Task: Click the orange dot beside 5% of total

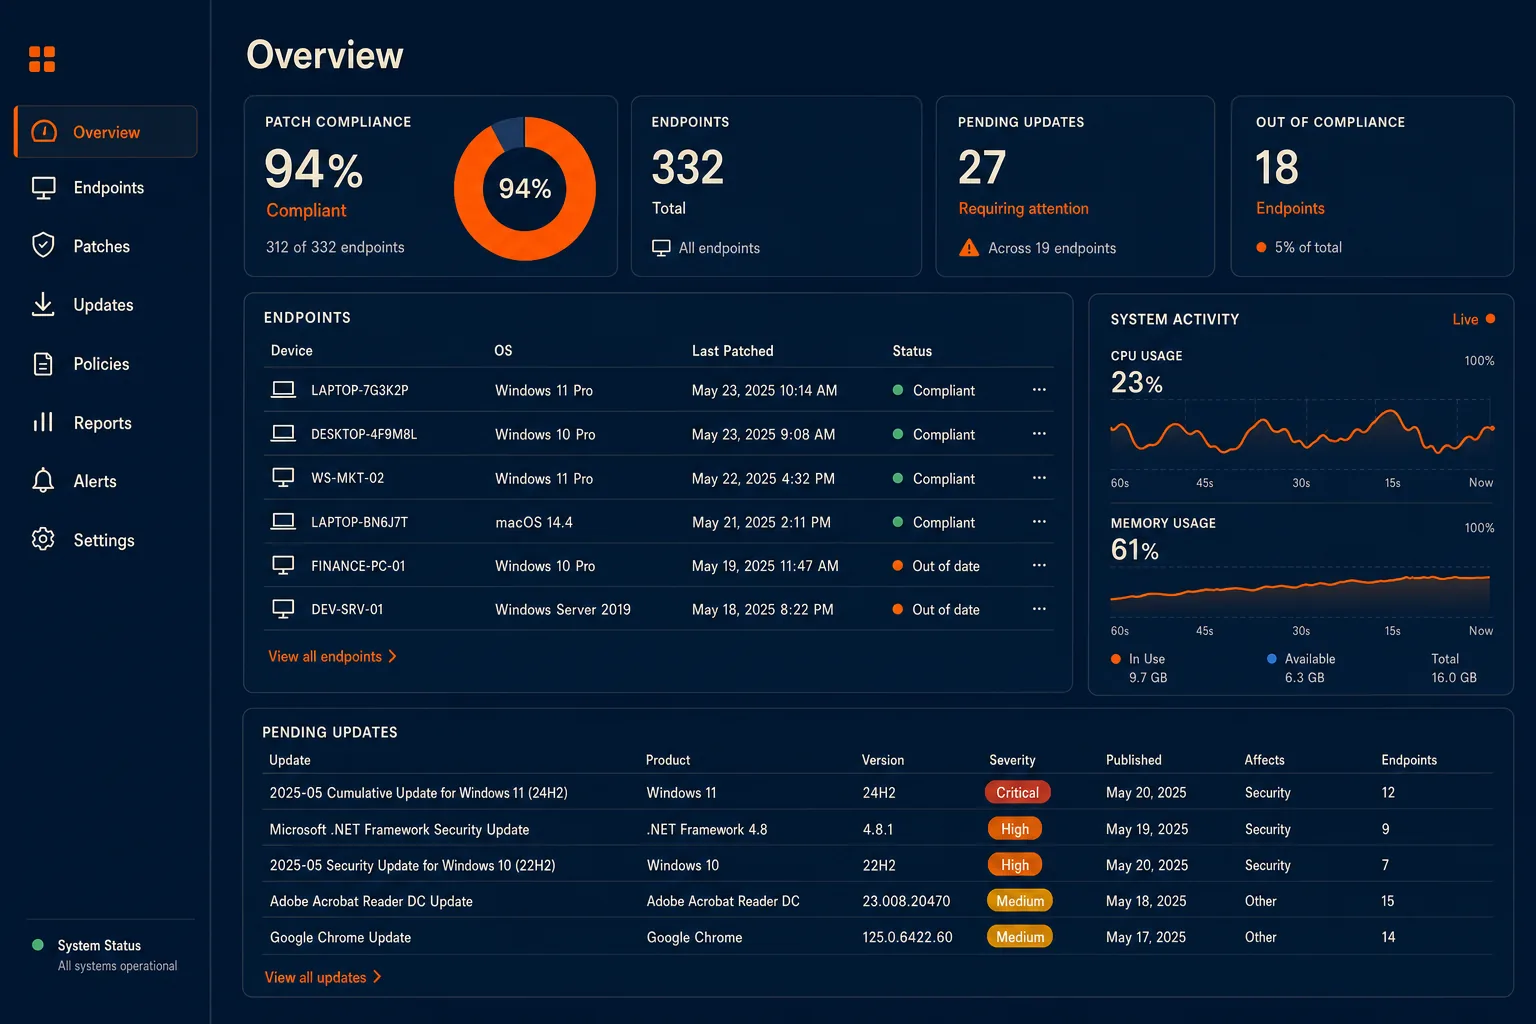Action: click(1262, 247)
